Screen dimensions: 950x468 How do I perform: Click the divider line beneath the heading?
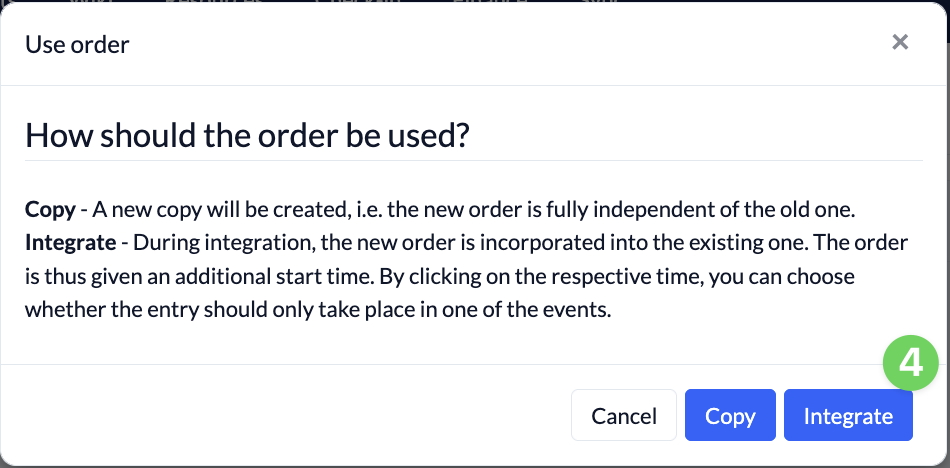pyautogui.click(x=474, y=161)
